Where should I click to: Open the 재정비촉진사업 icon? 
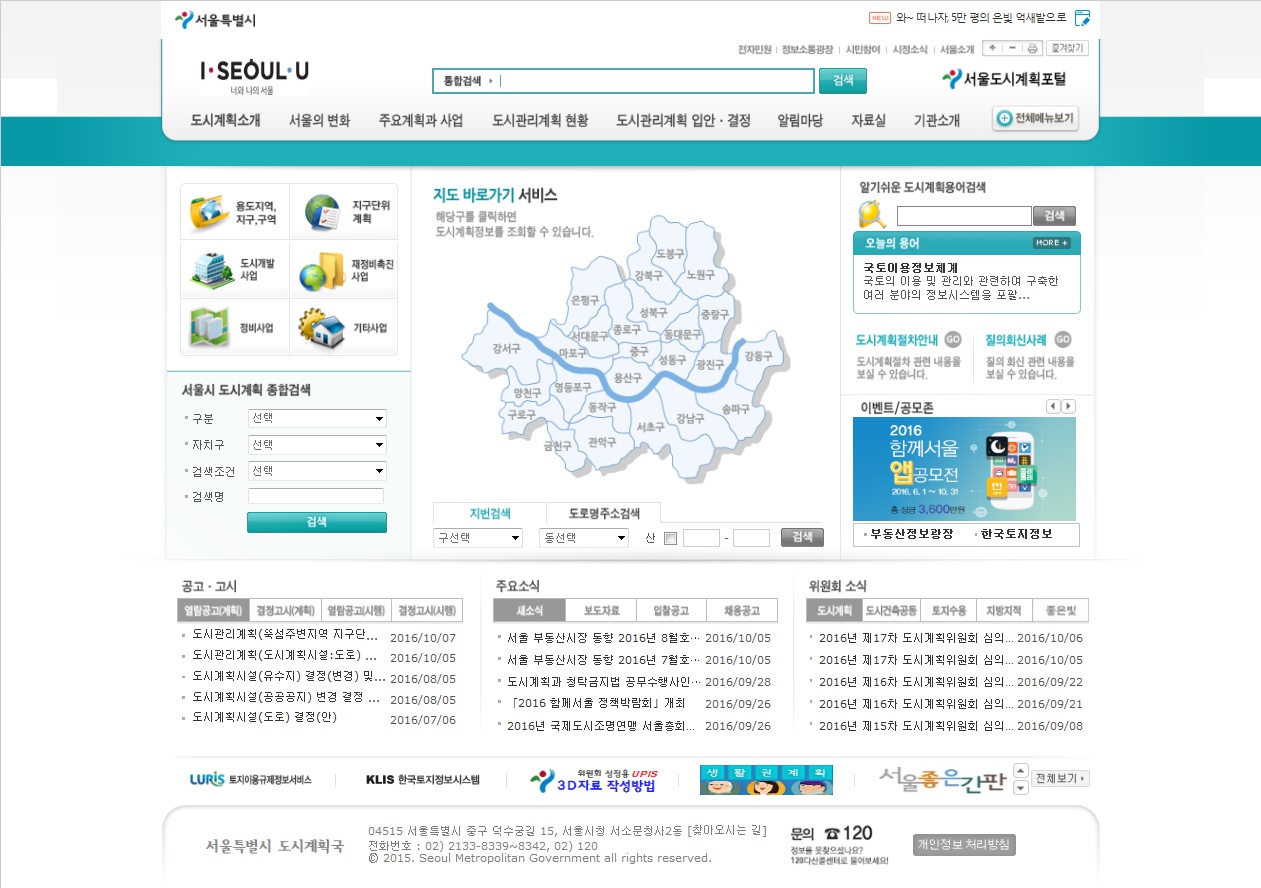click(322, 270)
